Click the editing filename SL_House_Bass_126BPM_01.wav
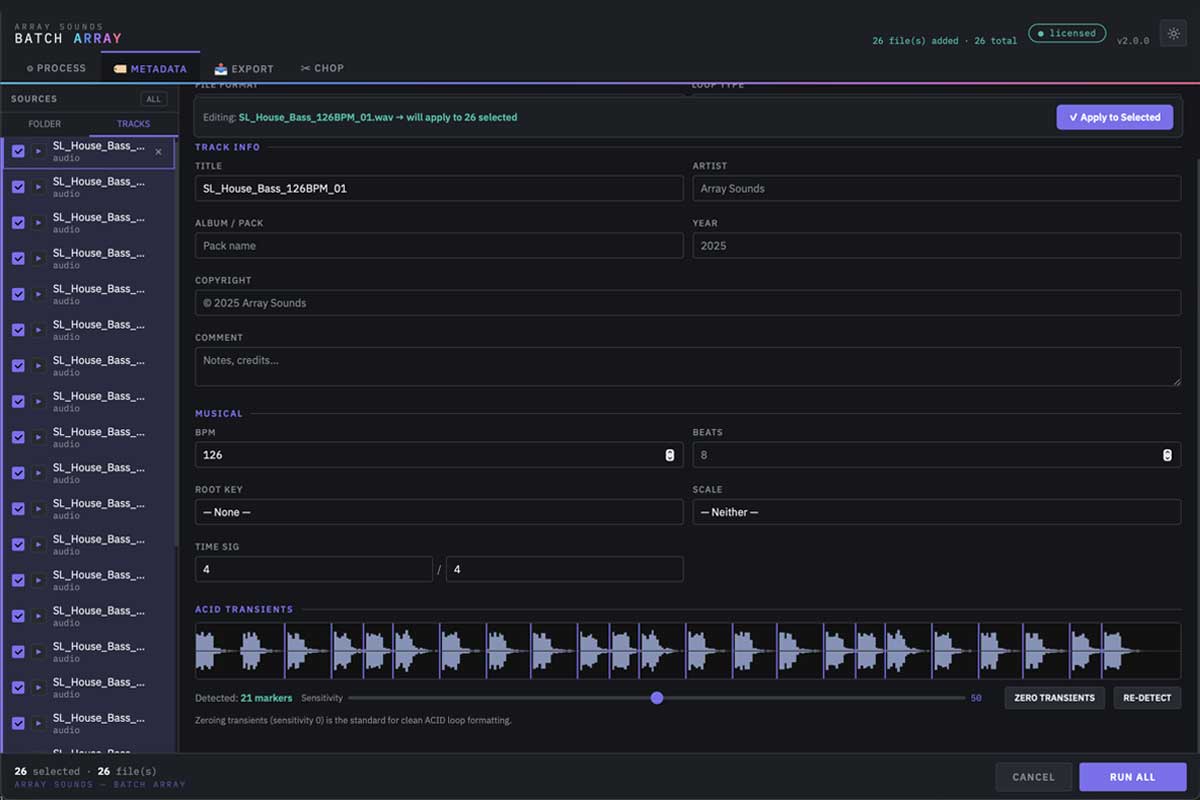This screenshot has height=800, width=1200. tap(316, 117)
